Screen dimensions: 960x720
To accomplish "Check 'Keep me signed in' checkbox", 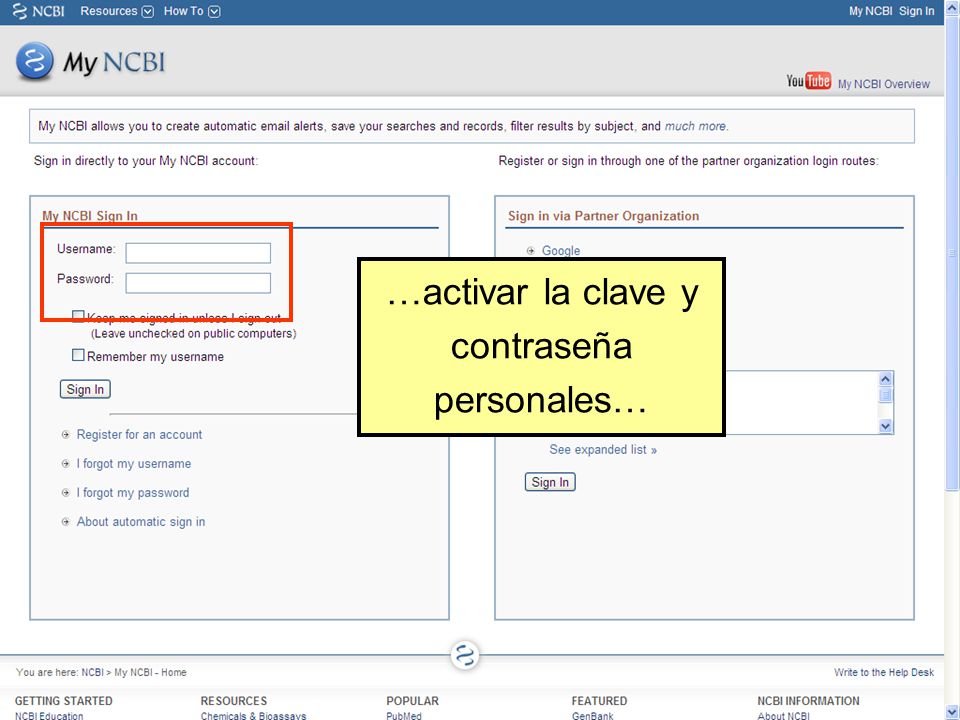I will coord(78,317).
